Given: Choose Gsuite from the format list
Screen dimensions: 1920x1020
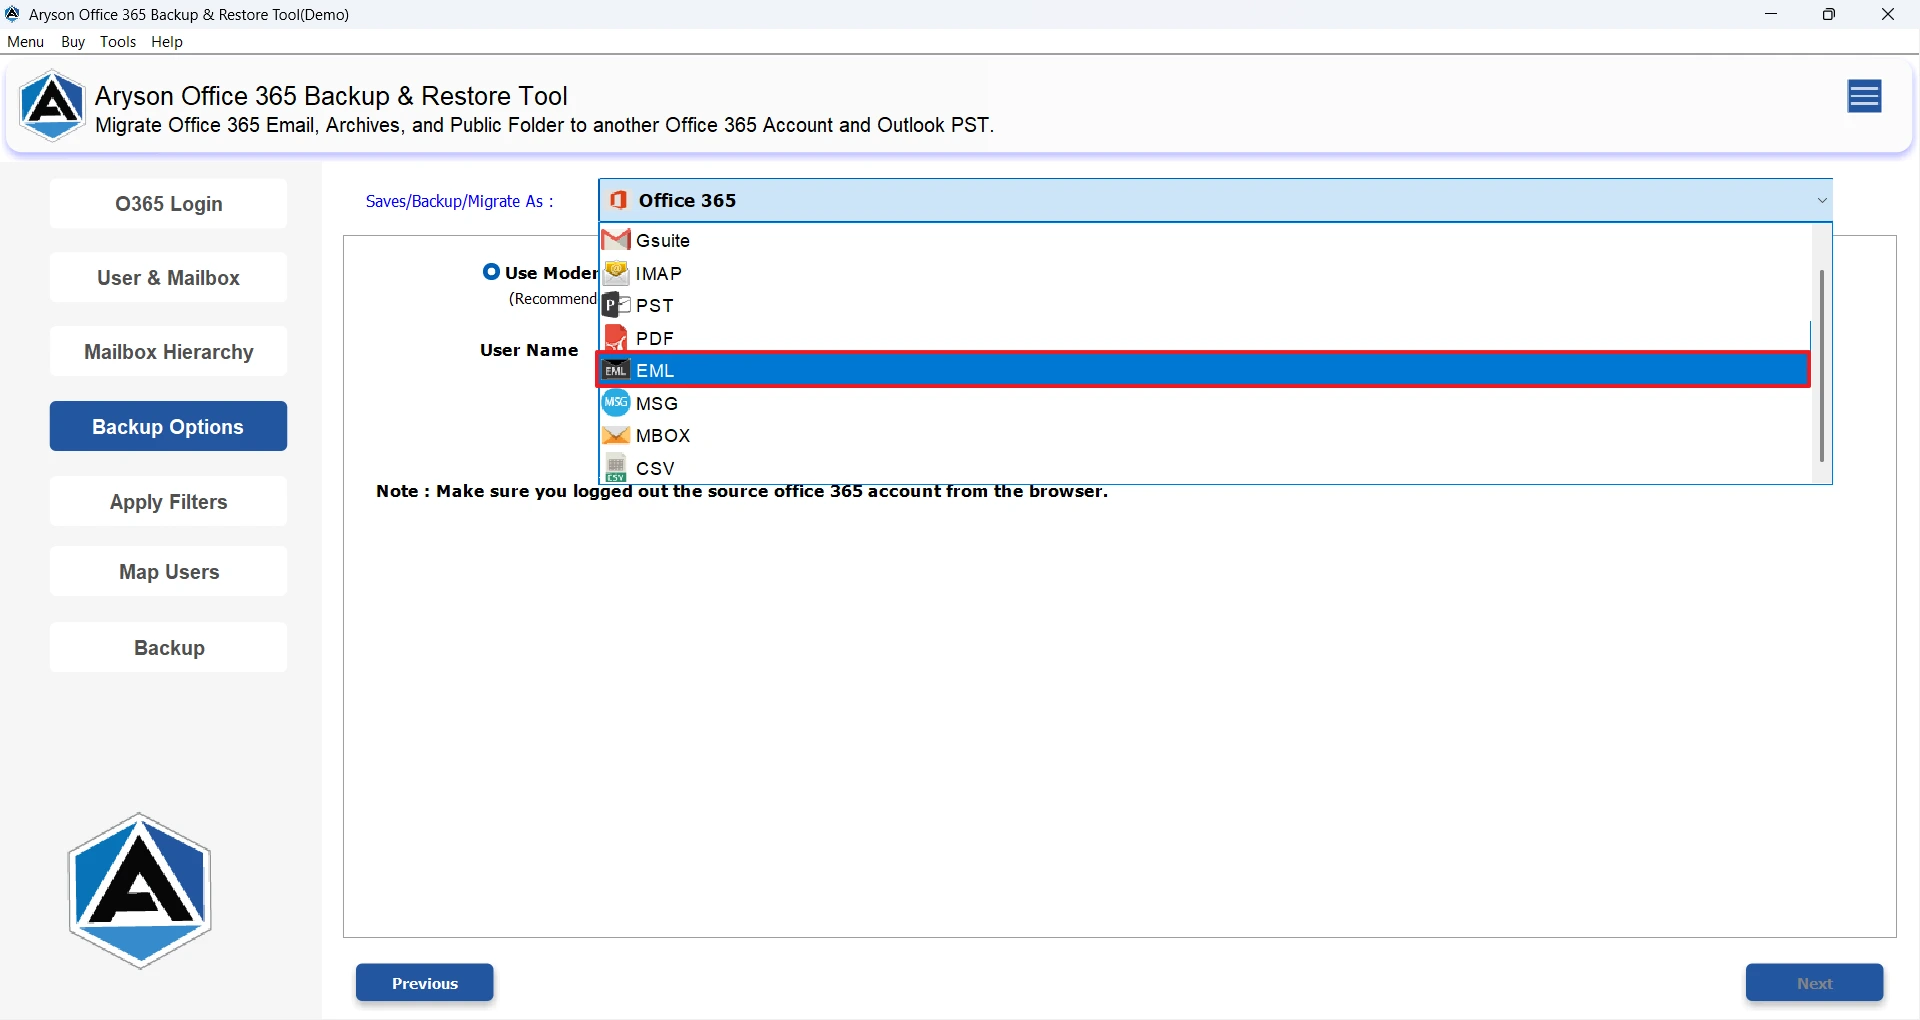Looking at the screenshot, I should click(x=1205, y=240).
